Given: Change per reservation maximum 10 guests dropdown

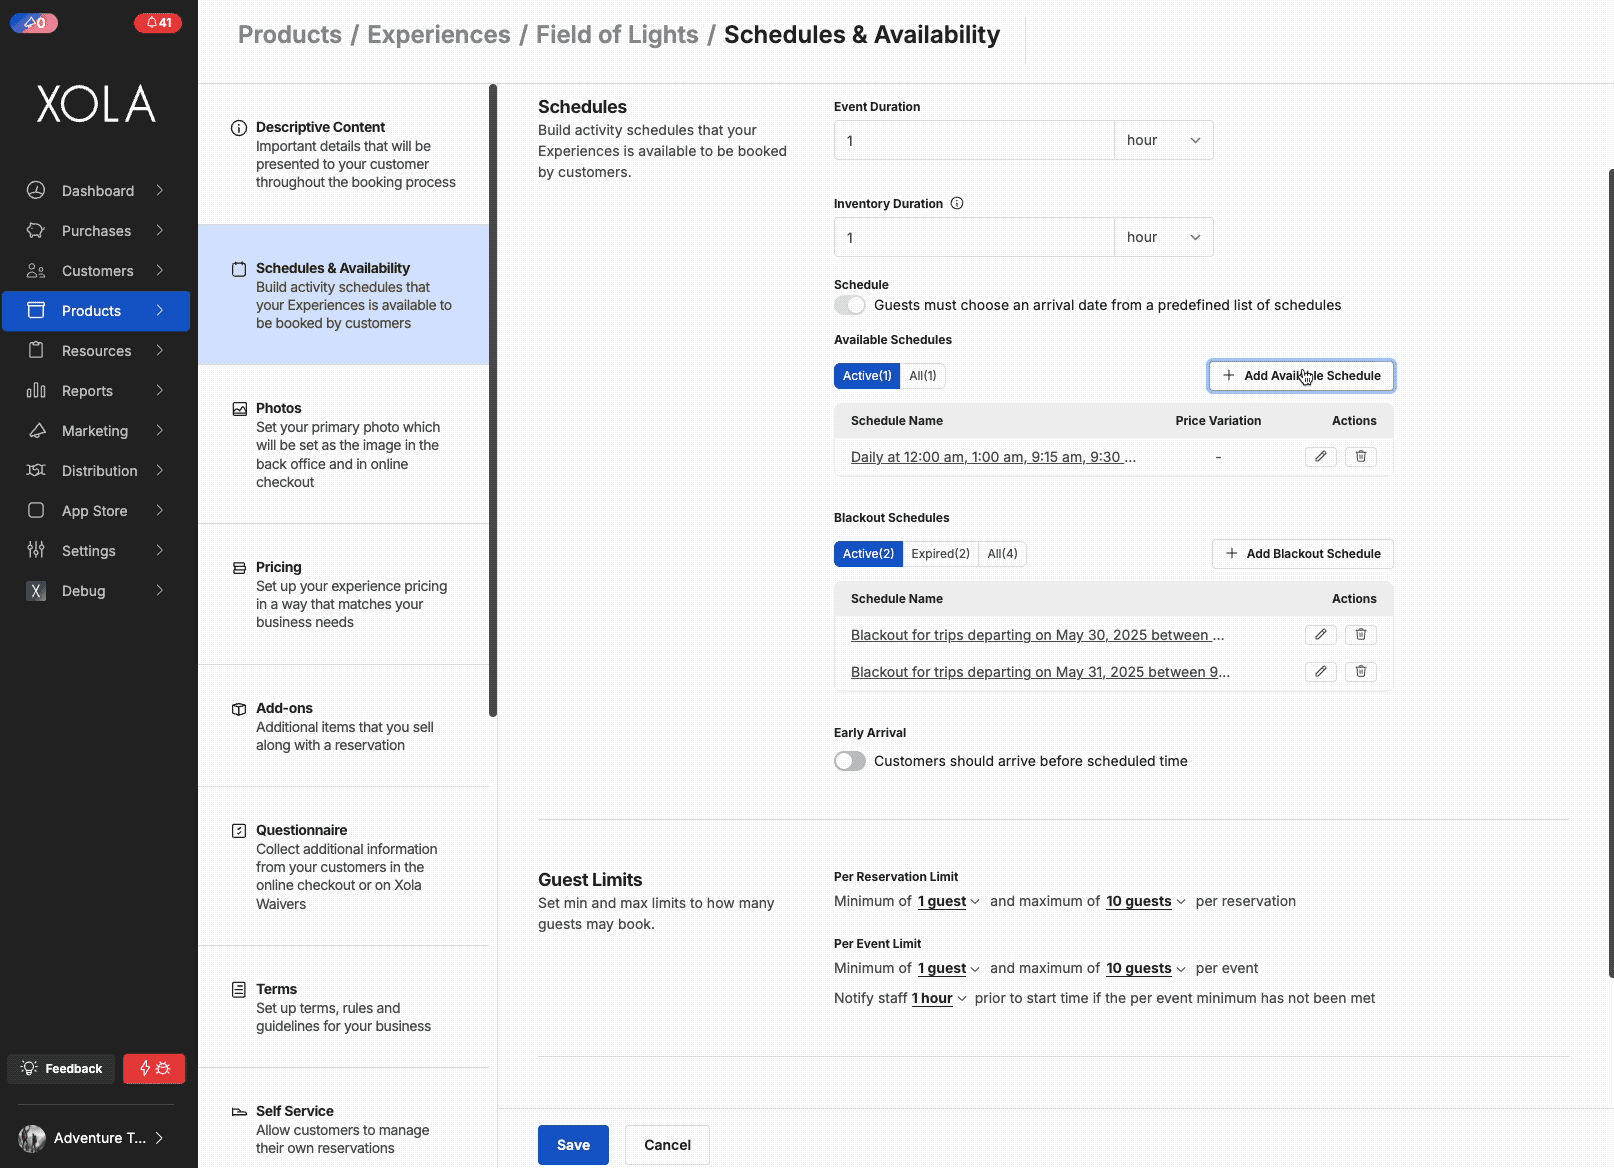Looking at the screenshot, I should (1145, 902).
